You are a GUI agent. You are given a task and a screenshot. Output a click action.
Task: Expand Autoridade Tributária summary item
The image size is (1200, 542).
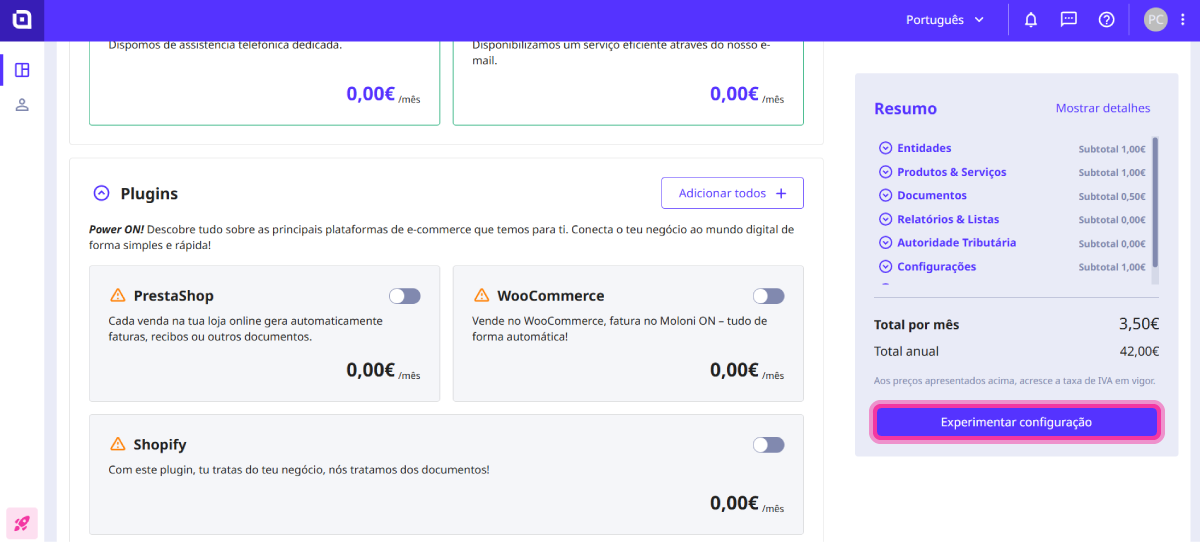click(956, 243)
